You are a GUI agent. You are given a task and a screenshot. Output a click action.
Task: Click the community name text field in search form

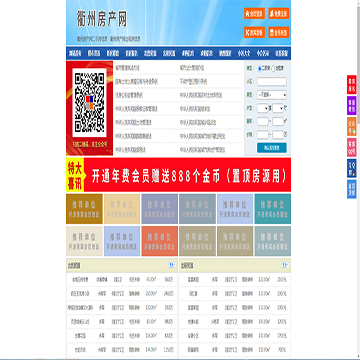(x=272, y=82)
